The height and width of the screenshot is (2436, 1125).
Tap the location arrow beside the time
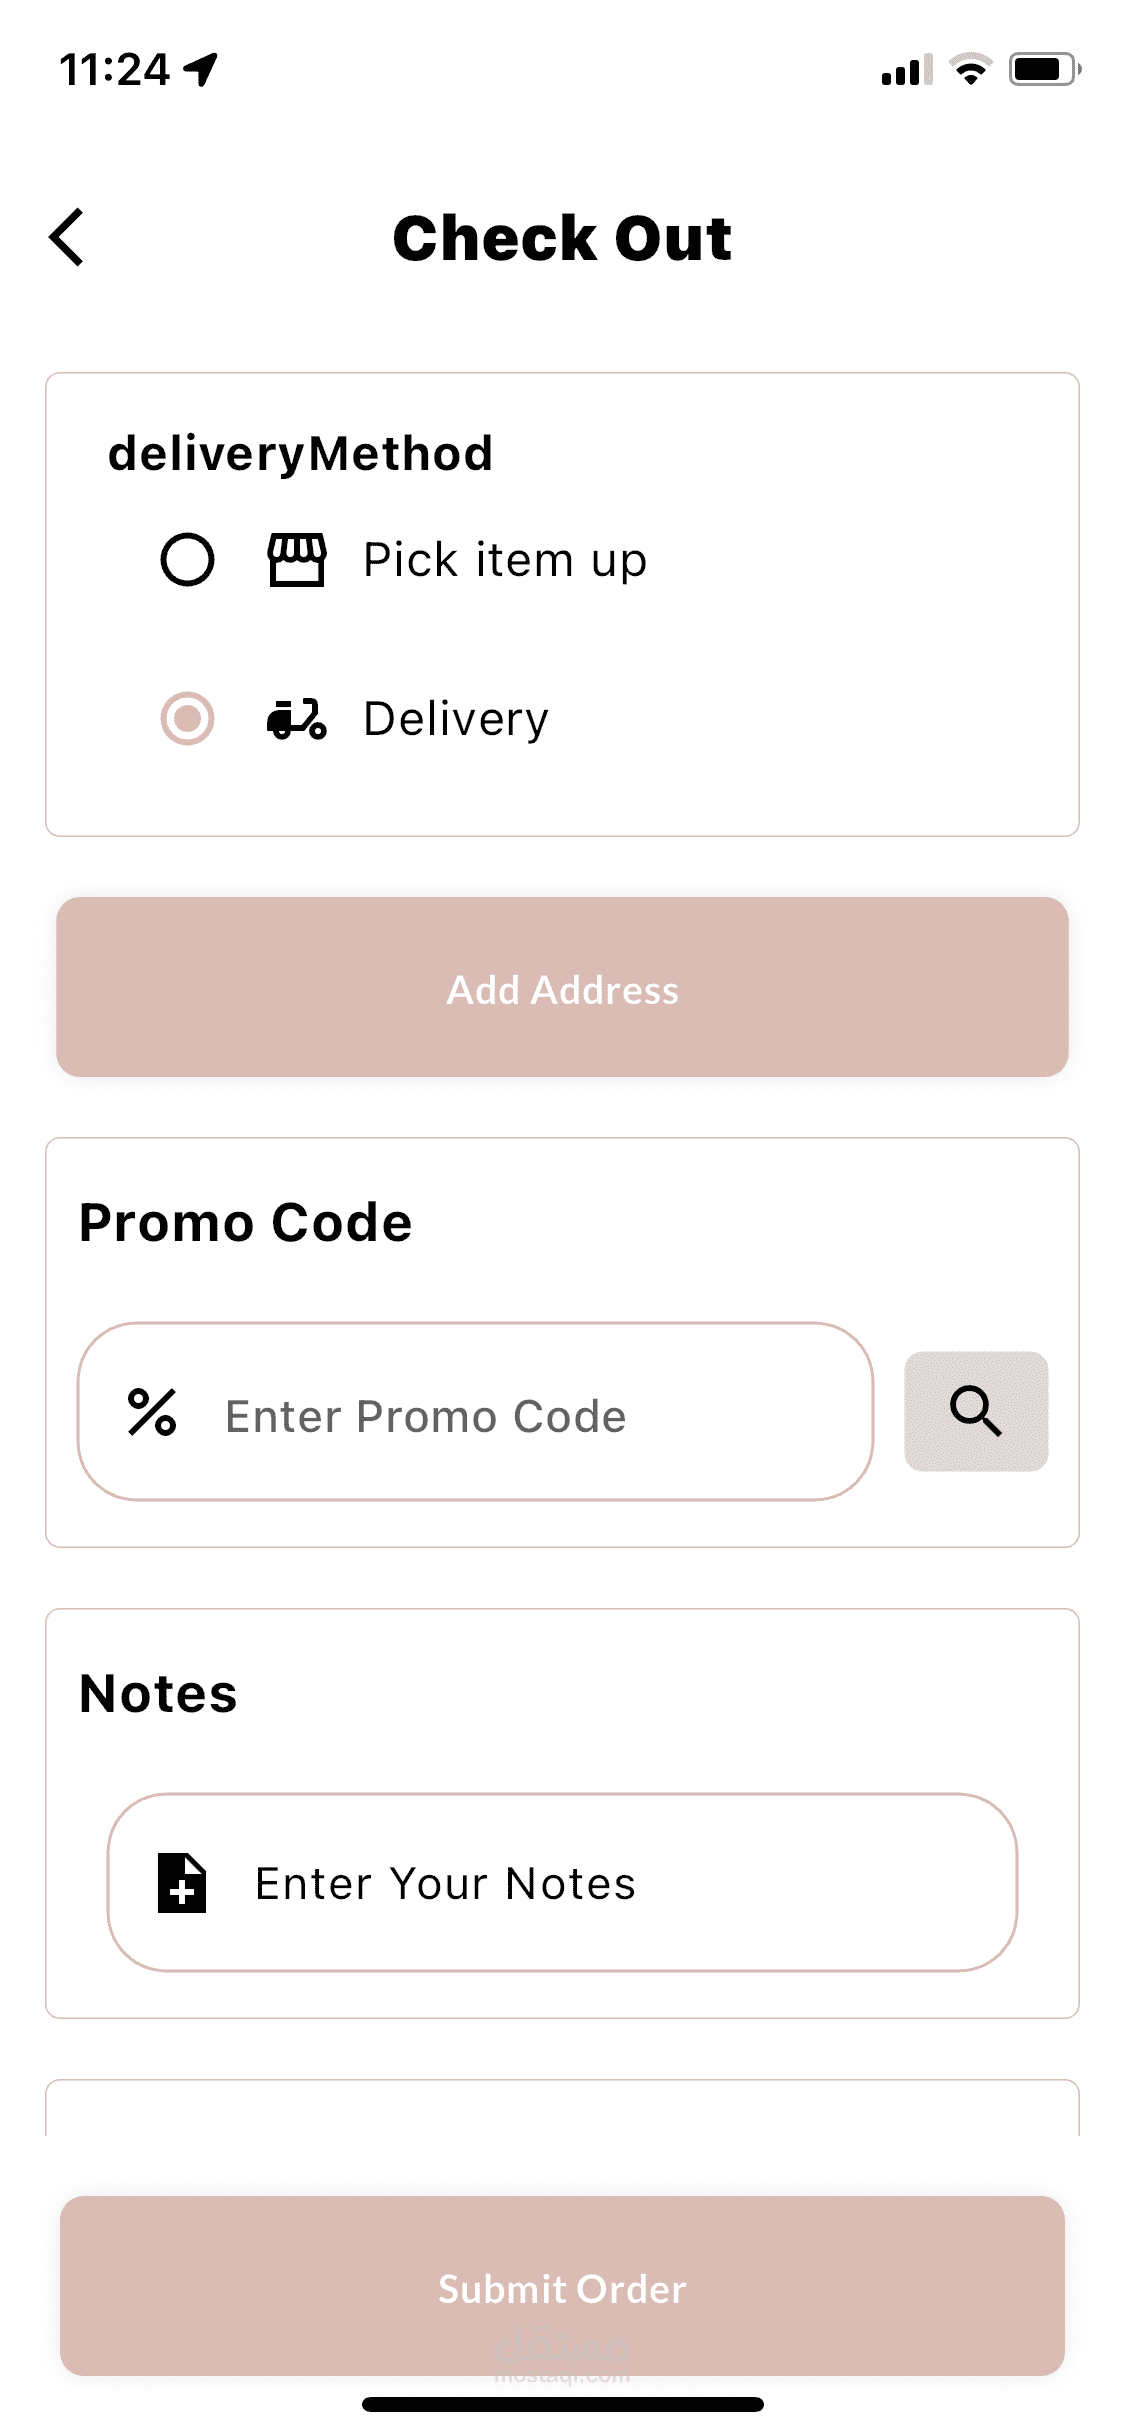point(201,70)
